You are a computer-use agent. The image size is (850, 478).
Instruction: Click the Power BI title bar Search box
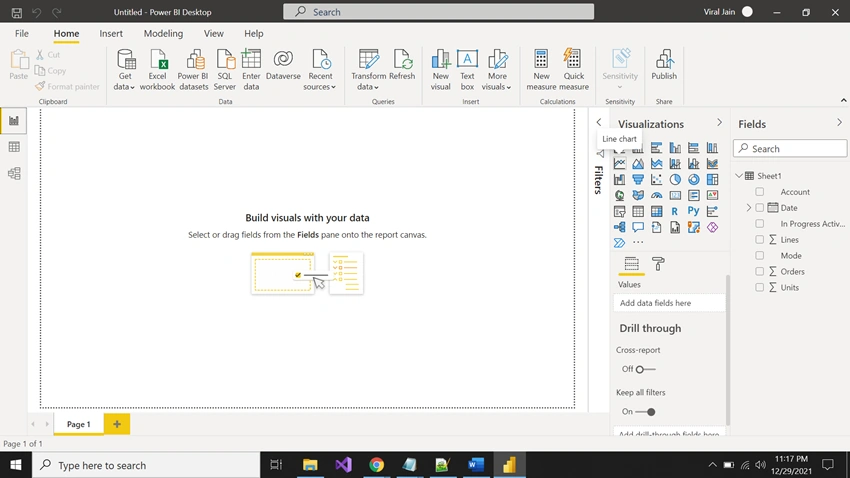(x=439, y=11)
